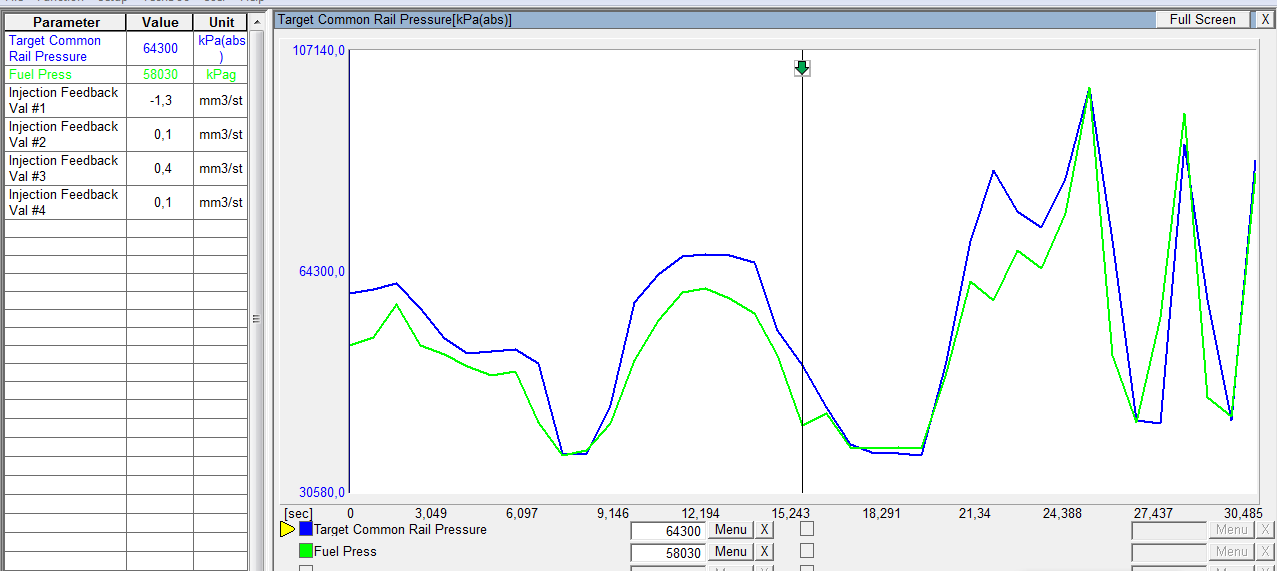Remove Target Common Rail Pressure with its X button

[x=764, y=530]
